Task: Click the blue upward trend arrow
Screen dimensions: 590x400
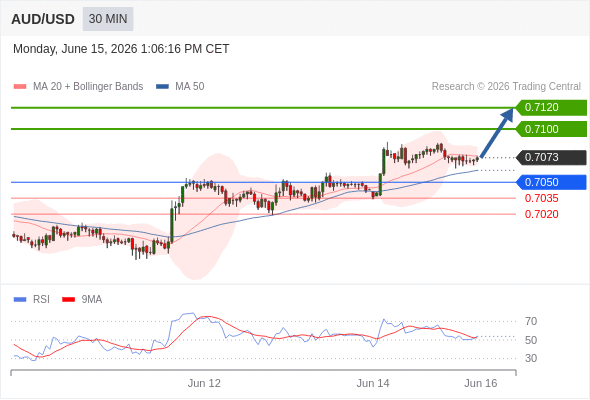Action: (x=496, y=133)
